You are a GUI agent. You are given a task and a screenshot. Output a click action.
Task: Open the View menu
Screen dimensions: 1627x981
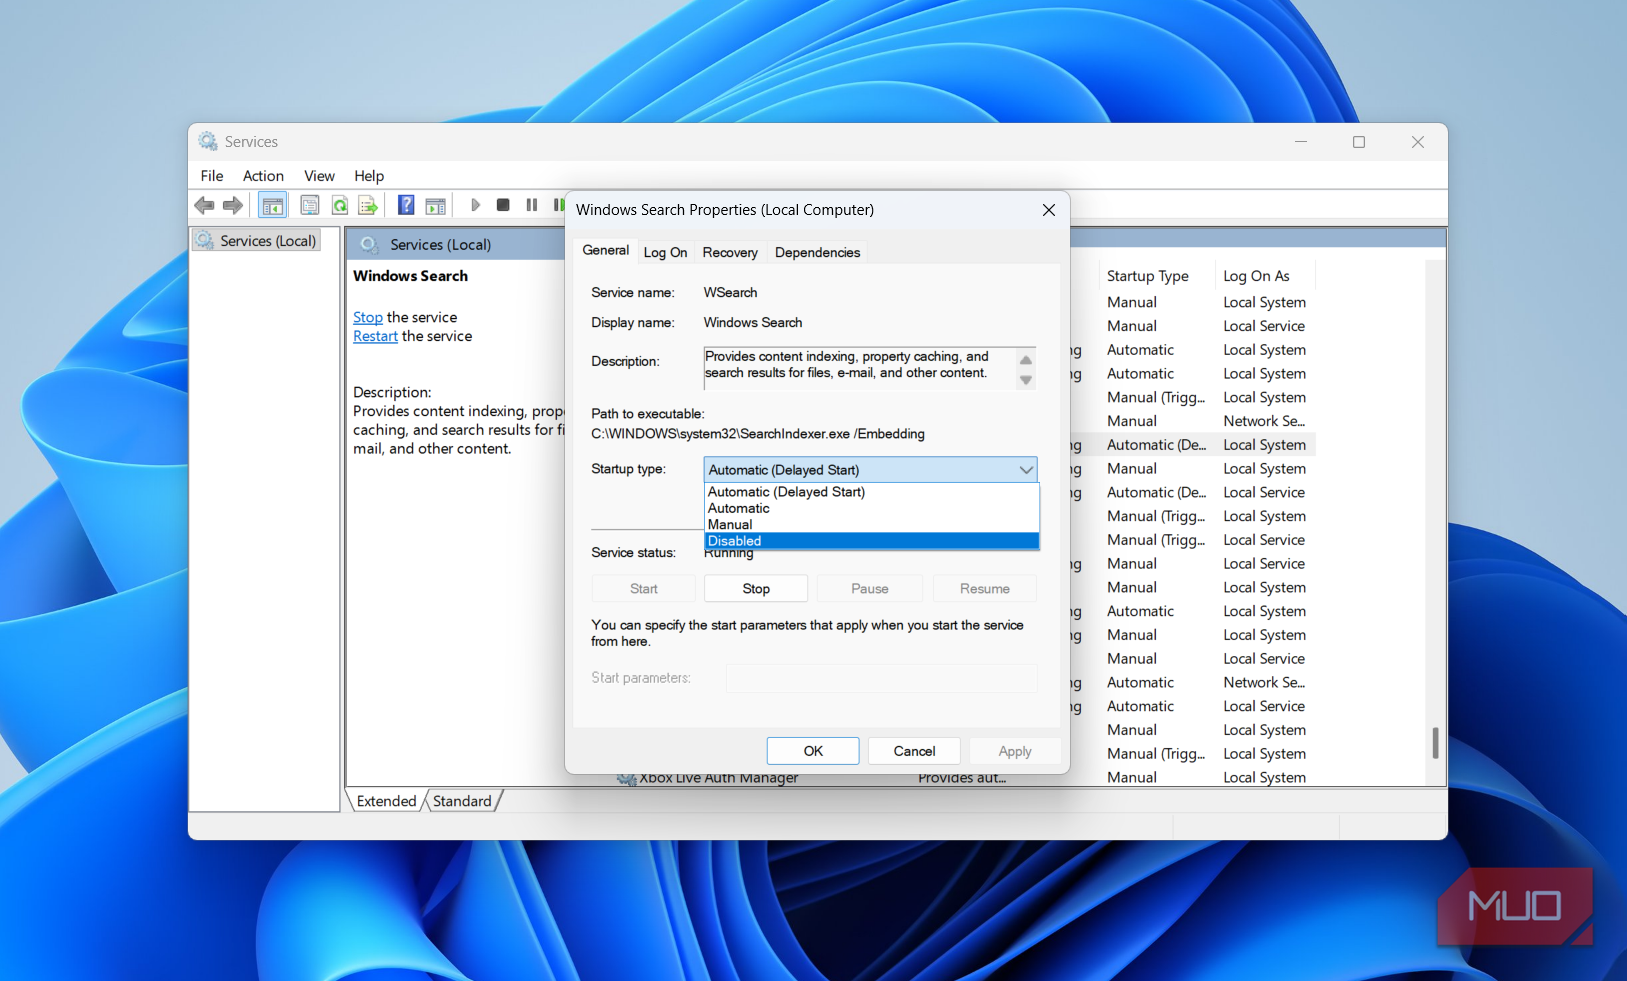(x=319, y=176)
